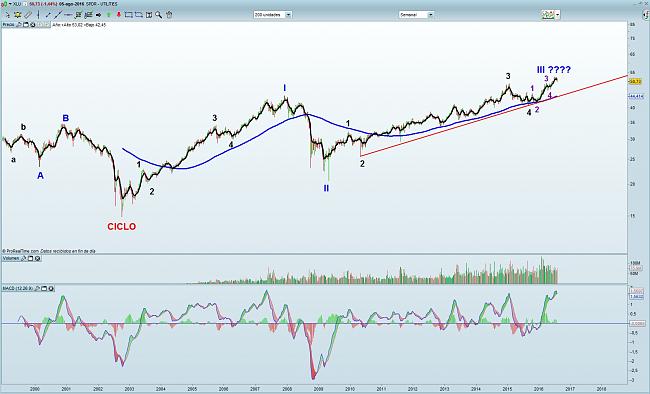
Task: Select the text box annotation tool
Action: coord(149,15)
